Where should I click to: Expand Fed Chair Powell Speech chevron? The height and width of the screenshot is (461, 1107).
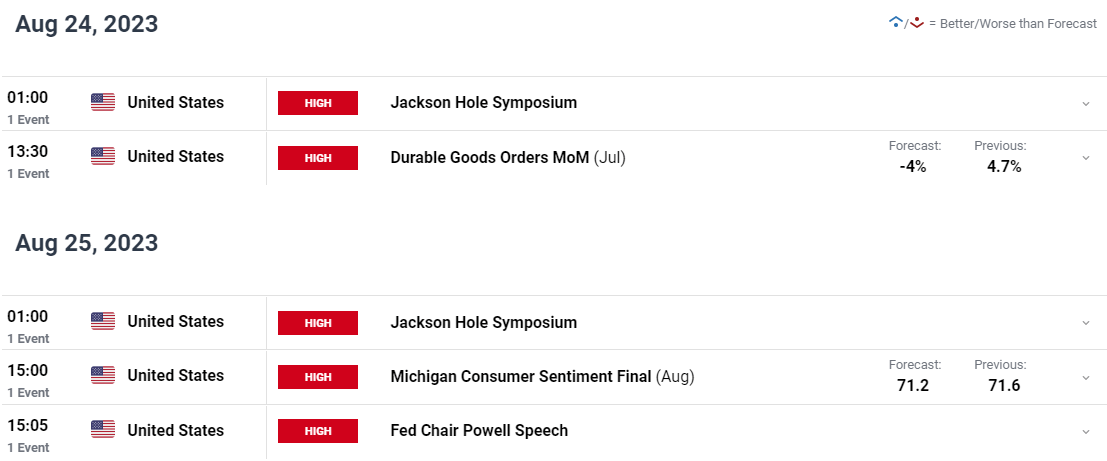click(1086, 431)
